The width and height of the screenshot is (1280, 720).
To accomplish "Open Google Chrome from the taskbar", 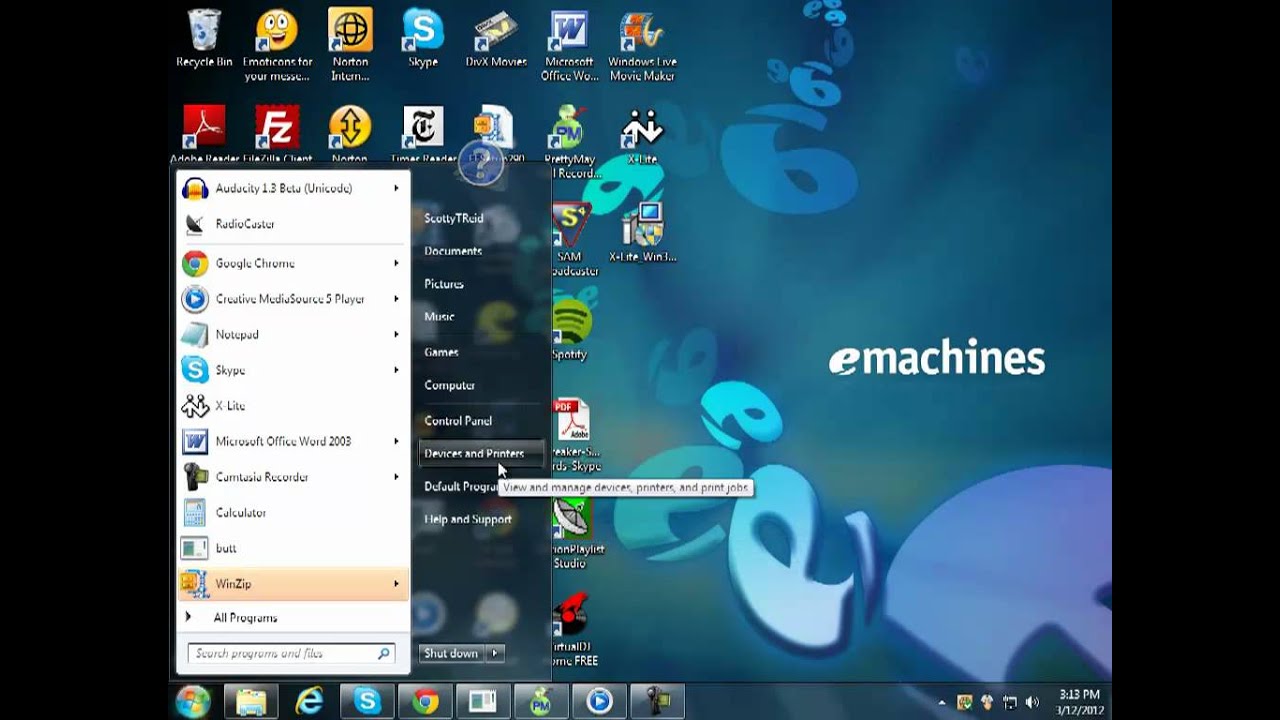I will (425, 701).
